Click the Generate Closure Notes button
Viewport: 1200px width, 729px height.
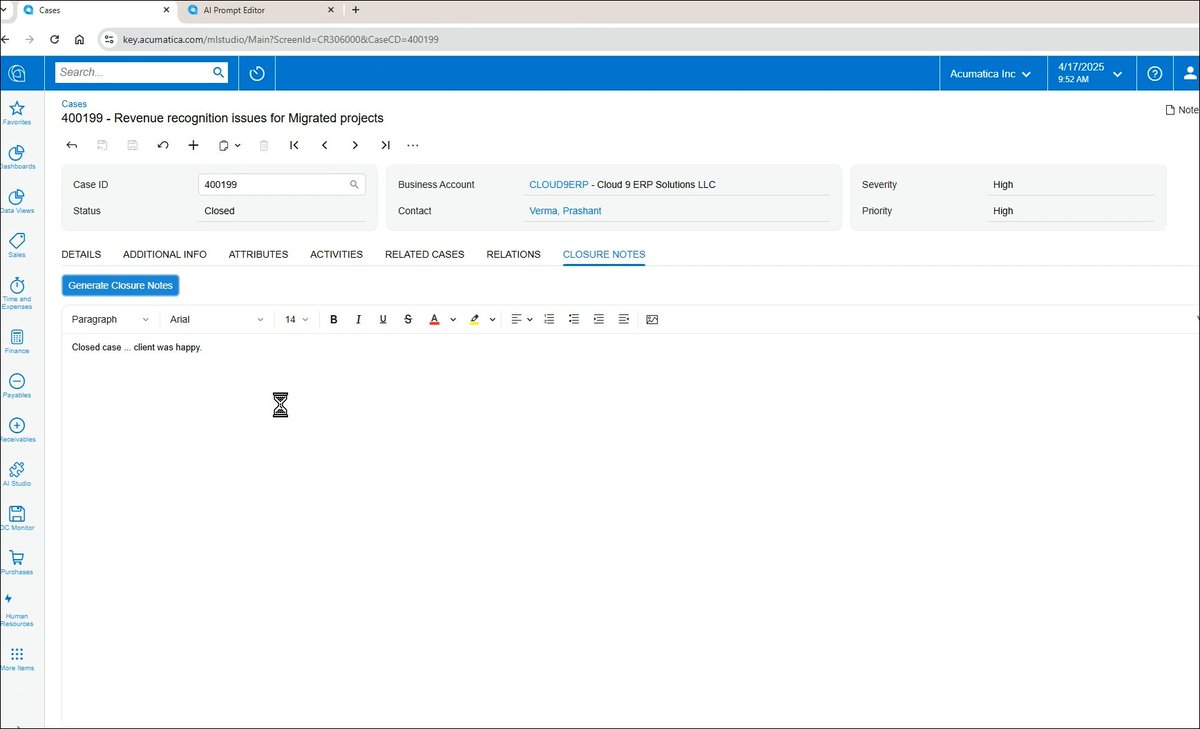[120, 286]
